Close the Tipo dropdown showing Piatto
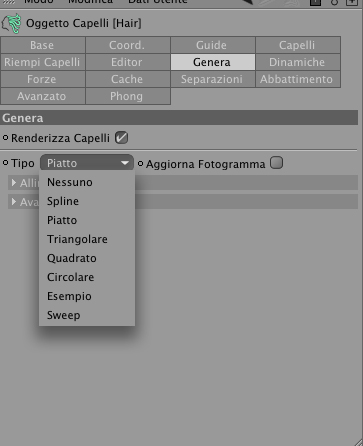 [x=87, y=163]
